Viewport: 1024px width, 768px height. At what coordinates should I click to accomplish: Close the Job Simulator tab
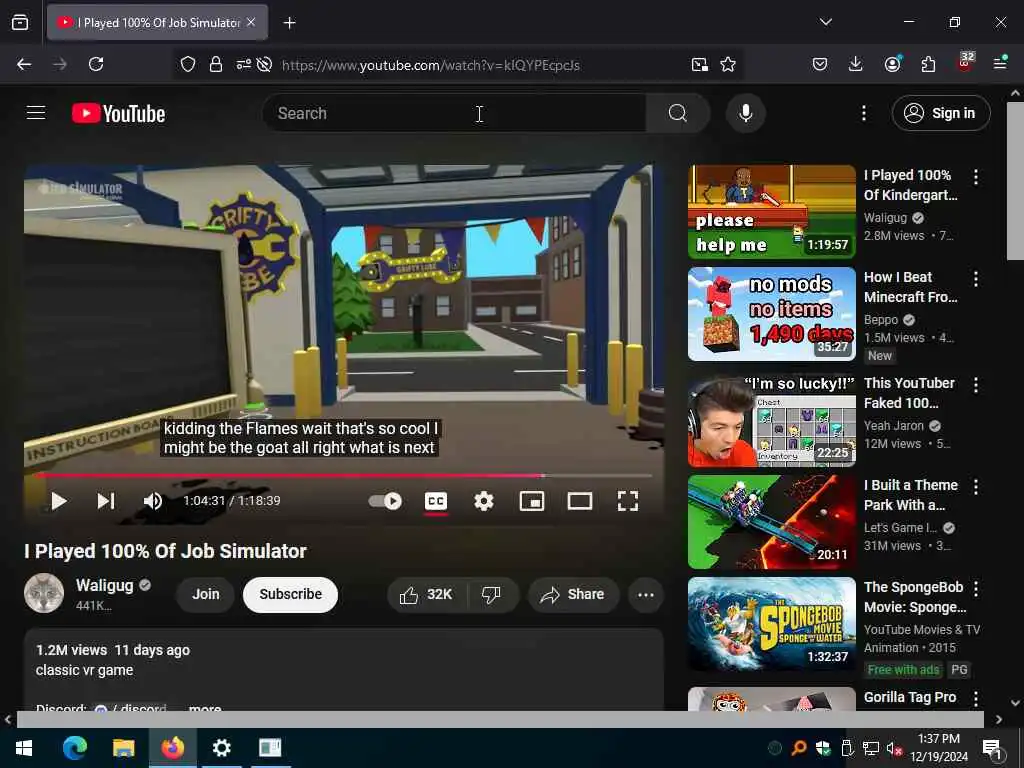[x=251, y=22]
